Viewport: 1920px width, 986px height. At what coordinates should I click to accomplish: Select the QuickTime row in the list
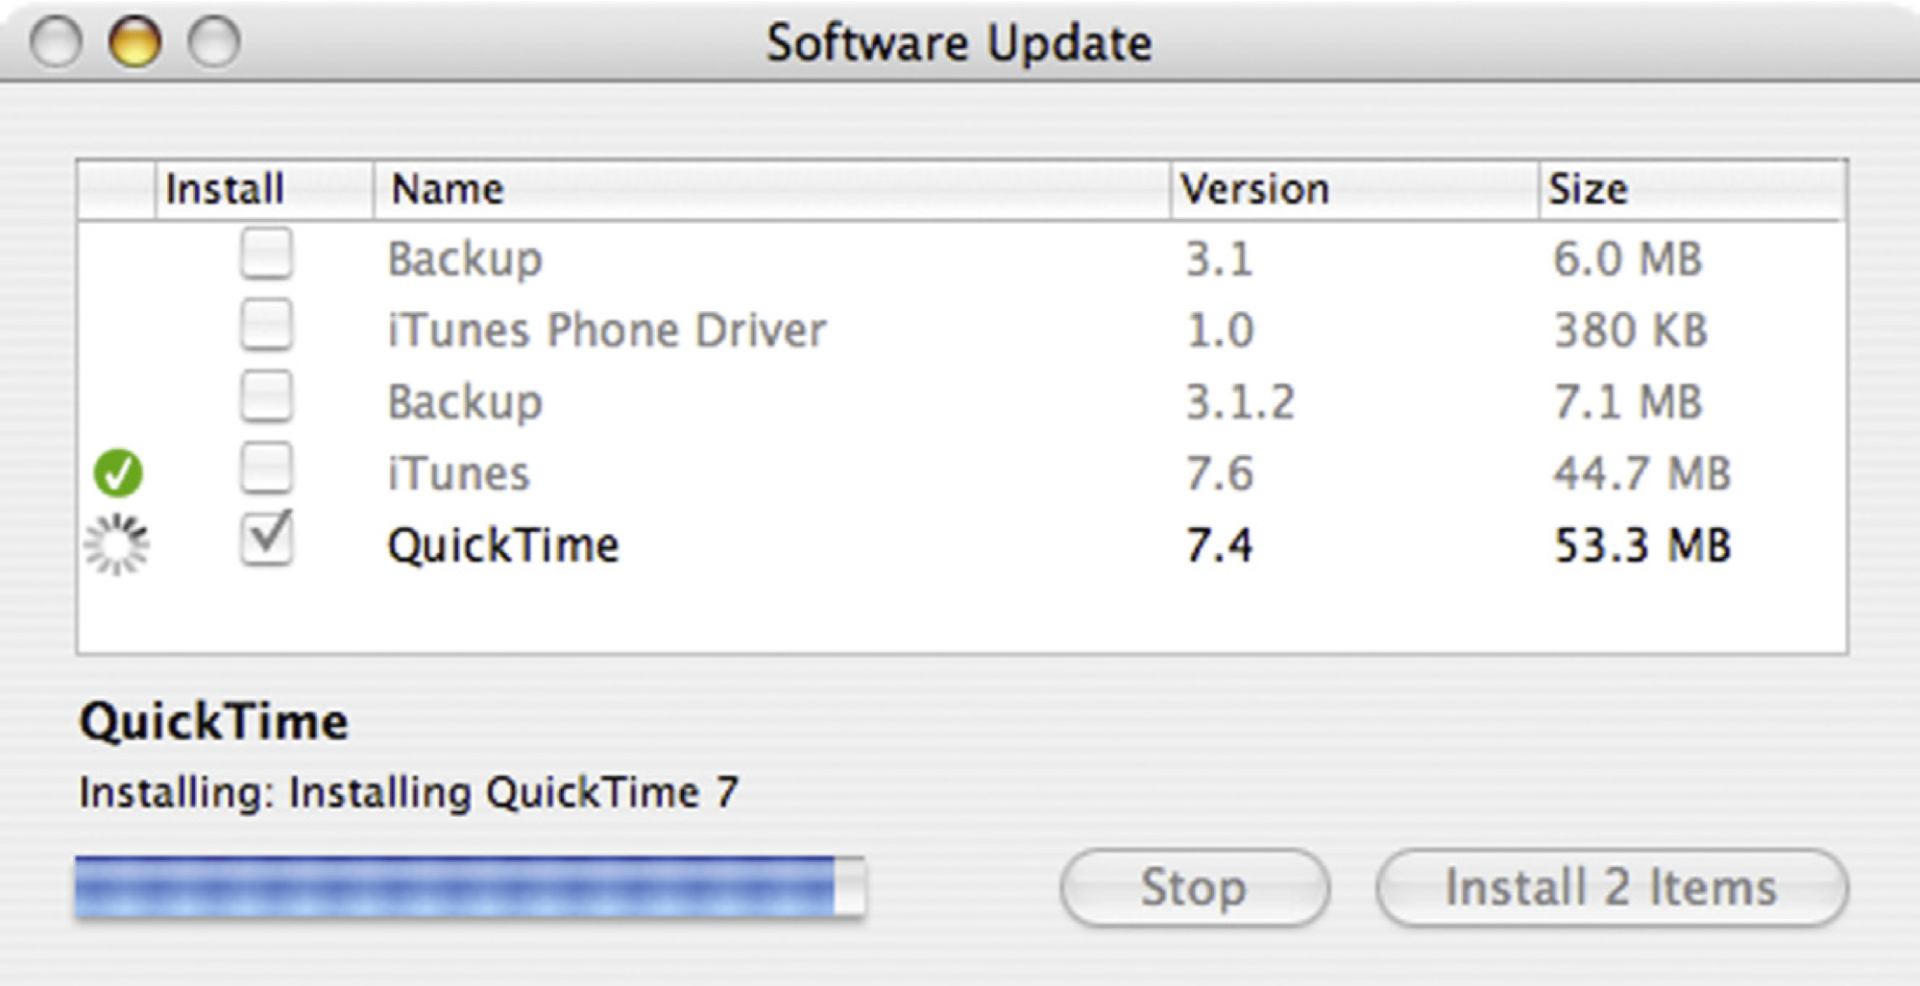click(x=962, y=545)
